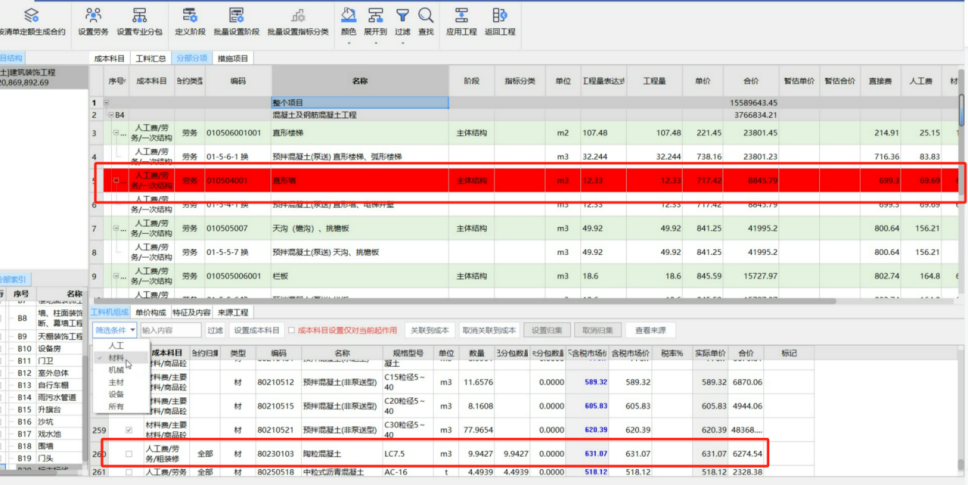Choose 设备 in the filter list
This screenshot has height=485, width=968.
click(x=116, y=394)
